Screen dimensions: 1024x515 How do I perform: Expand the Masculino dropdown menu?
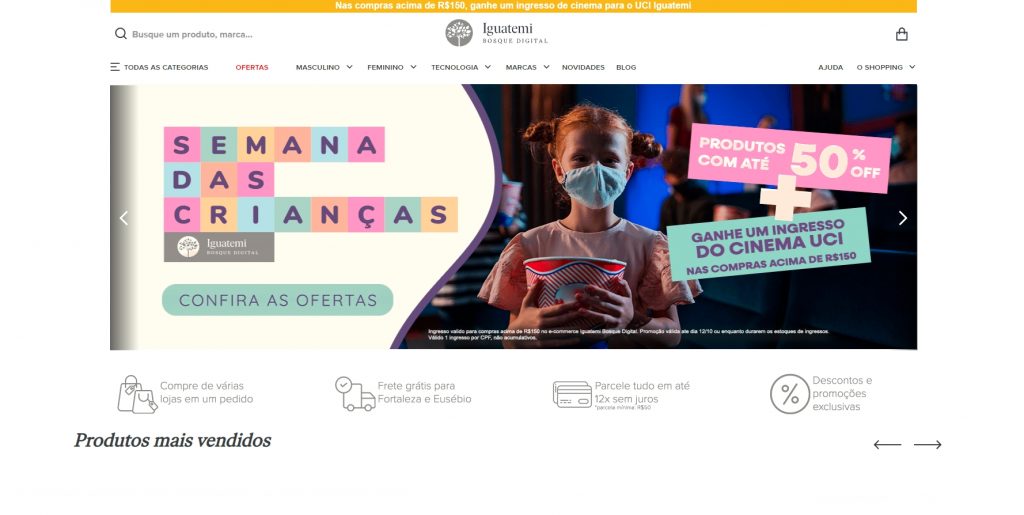[x=324, y=67]
